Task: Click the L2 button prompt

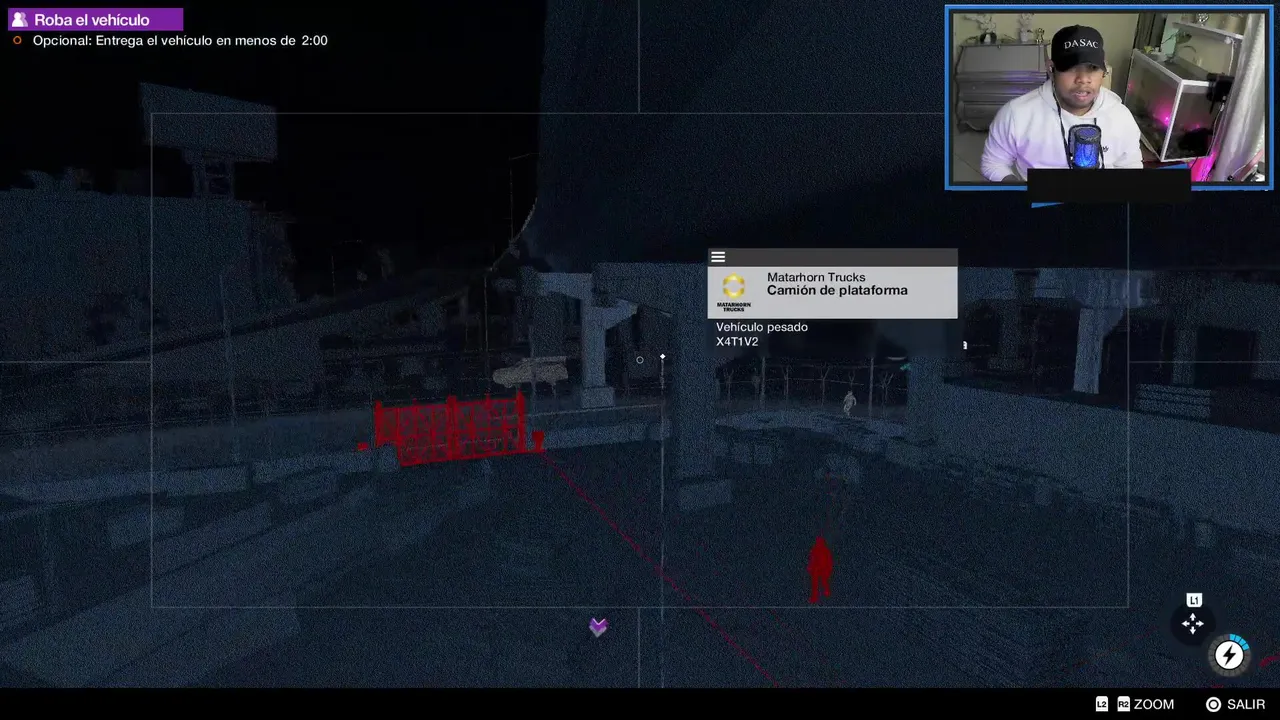Action: (x=1102, y=704)
